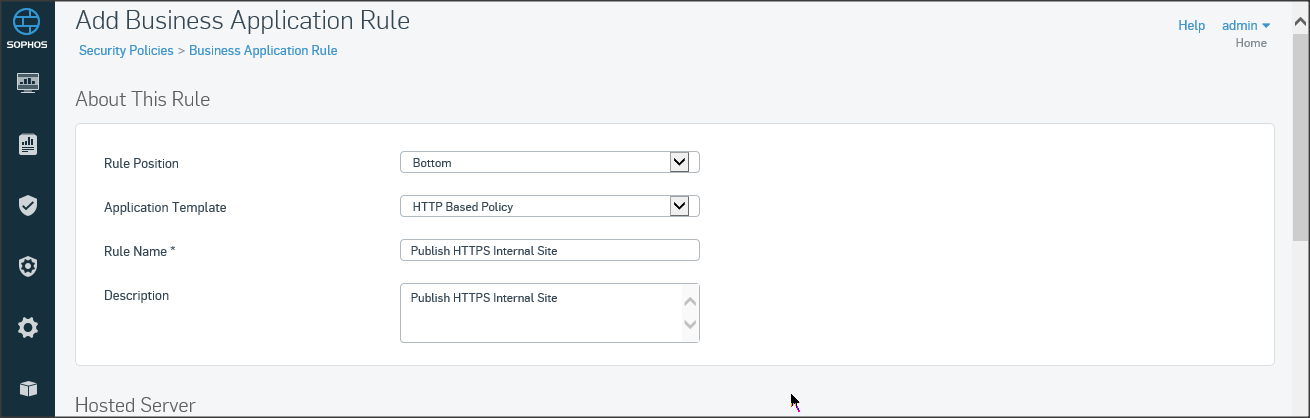Go to Security Policies breadcrumb
This screenshot has width=1310, height=418.
[x=126, y=50]
